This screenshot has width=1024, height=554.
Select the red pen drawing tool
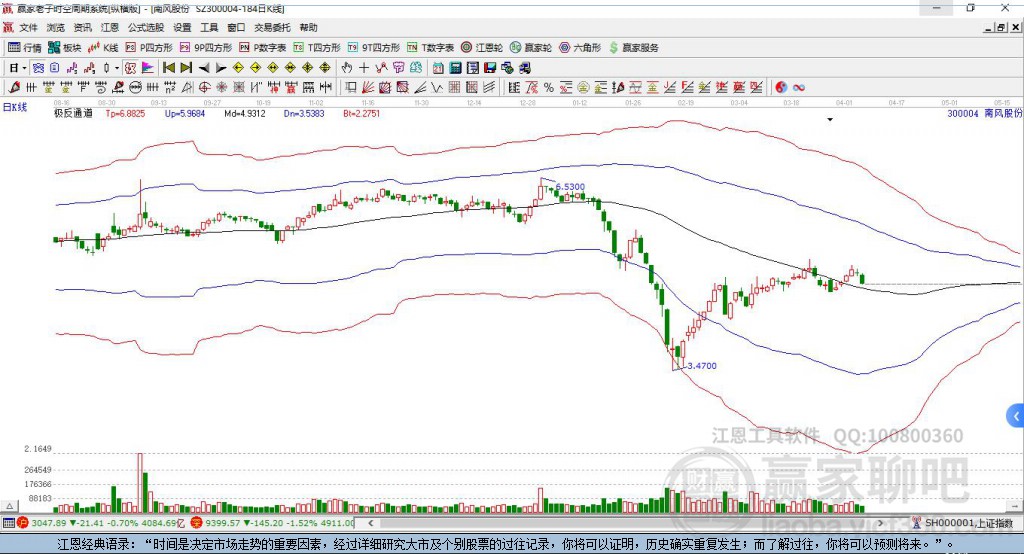(14, 87)
